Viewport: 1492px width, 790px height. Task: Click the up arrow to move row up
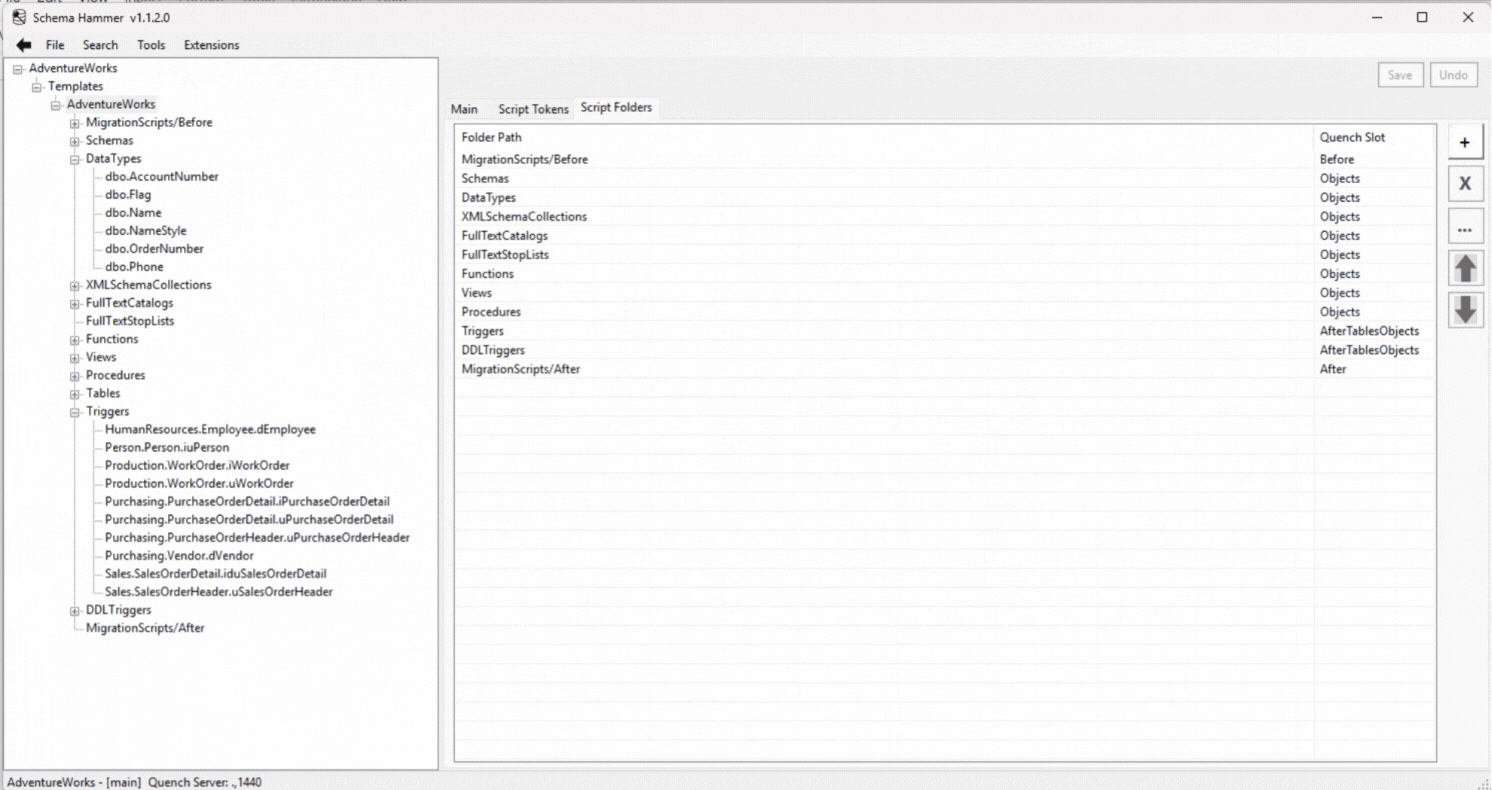tap(1465, 268)
